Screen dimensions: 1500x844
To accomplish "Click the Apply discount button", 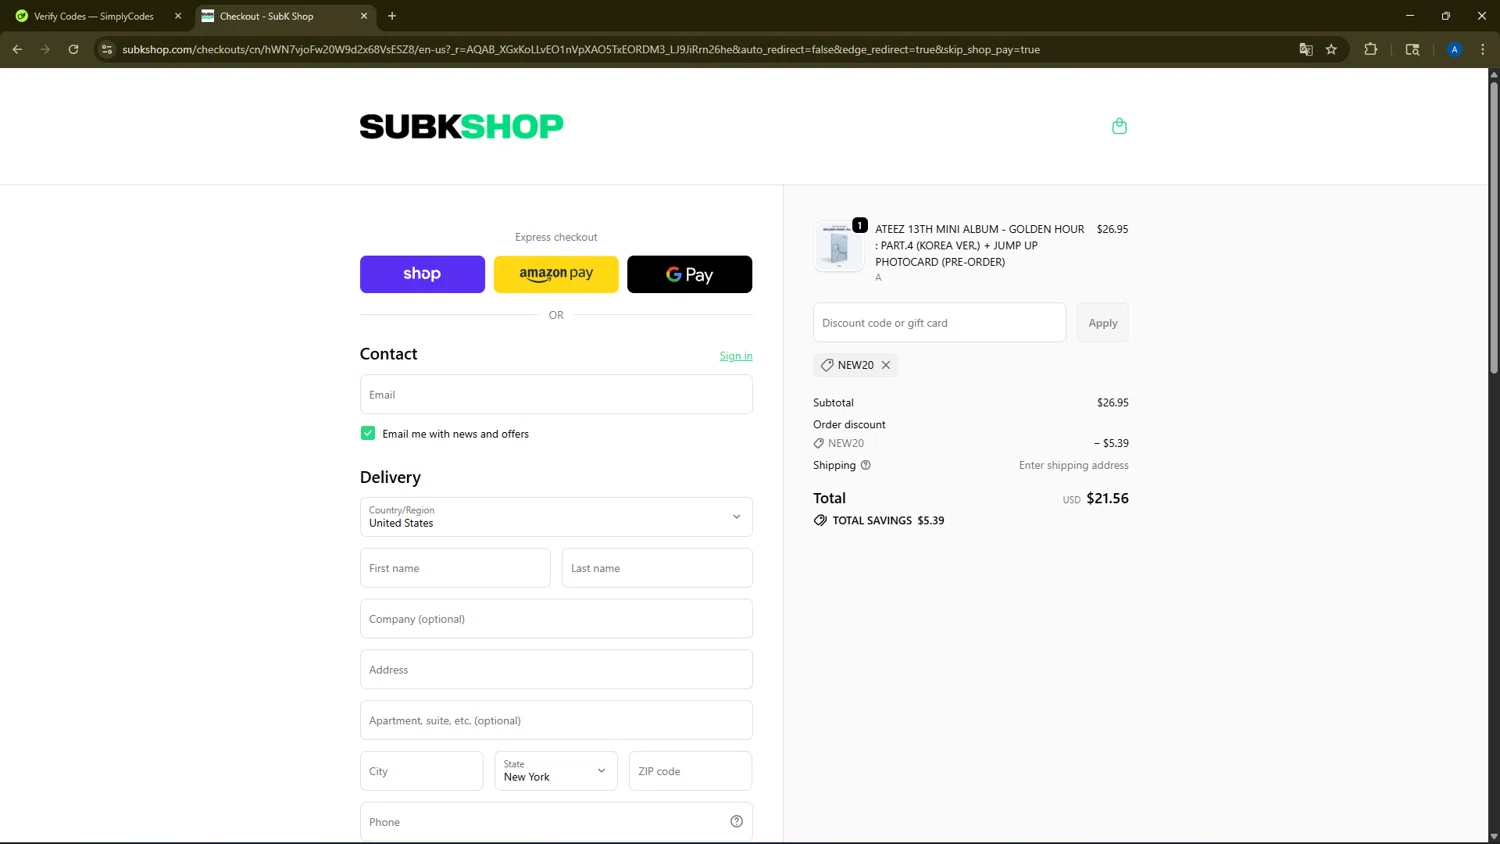I will (x=1103, y=323).
